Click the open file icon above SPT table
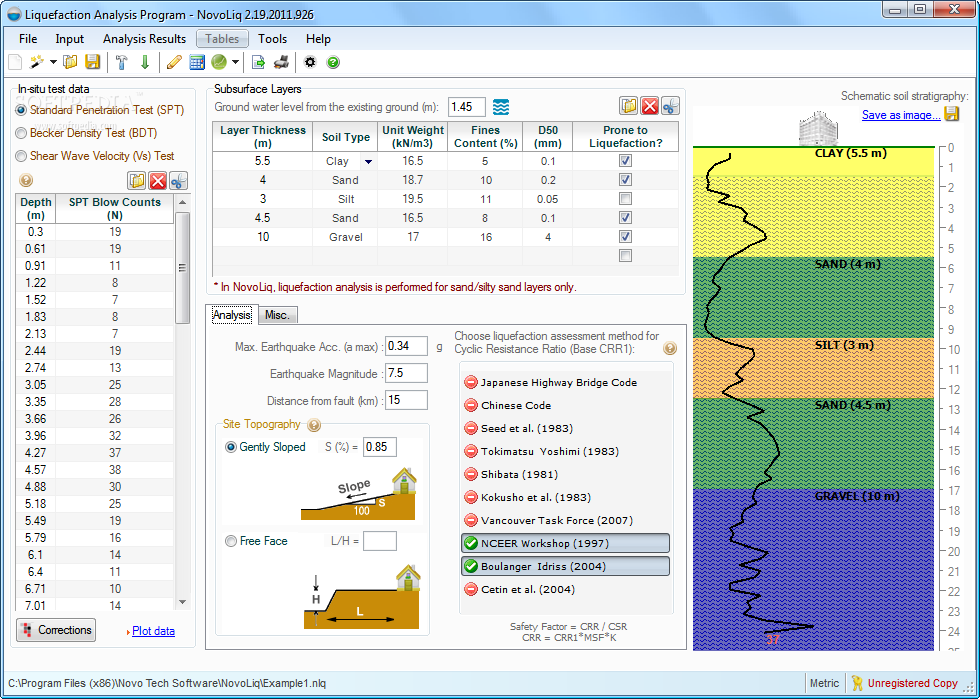980x699 pixels. point(136,181)
